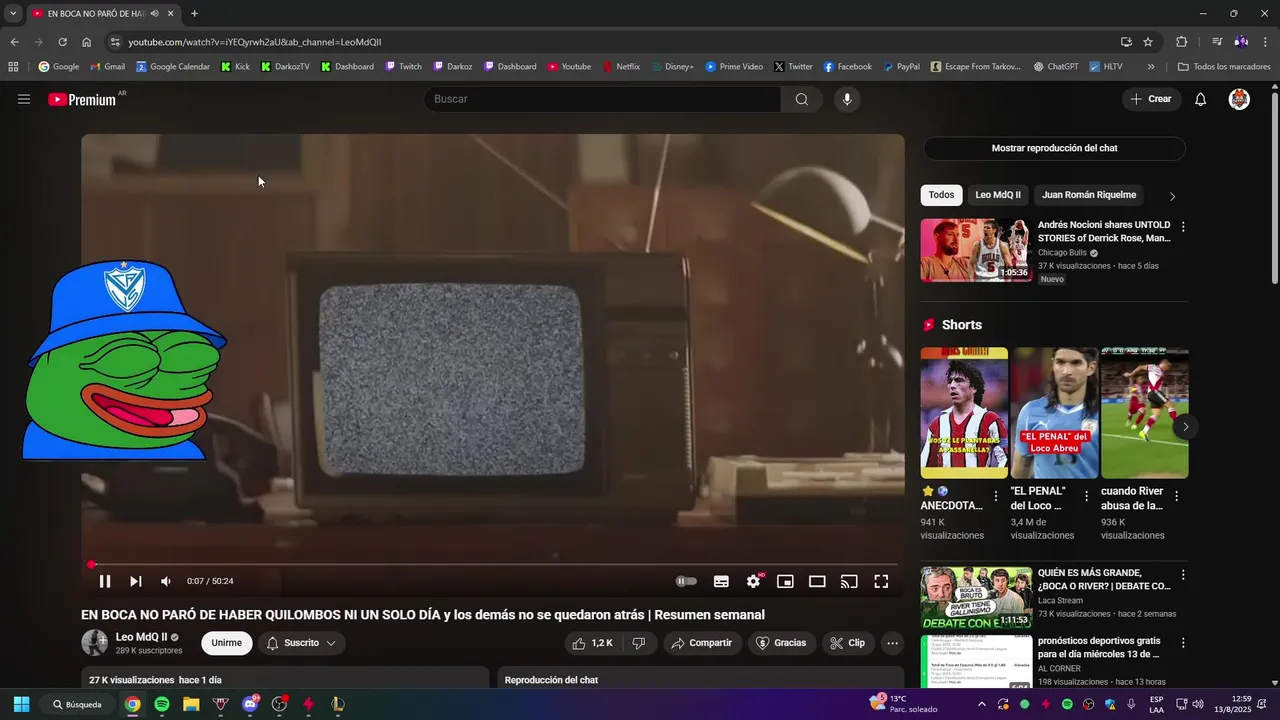The image size is (1280, 720).
Task: Open options for QUIÉN ES MÁS GRANDE
Action: point(1183,575)
